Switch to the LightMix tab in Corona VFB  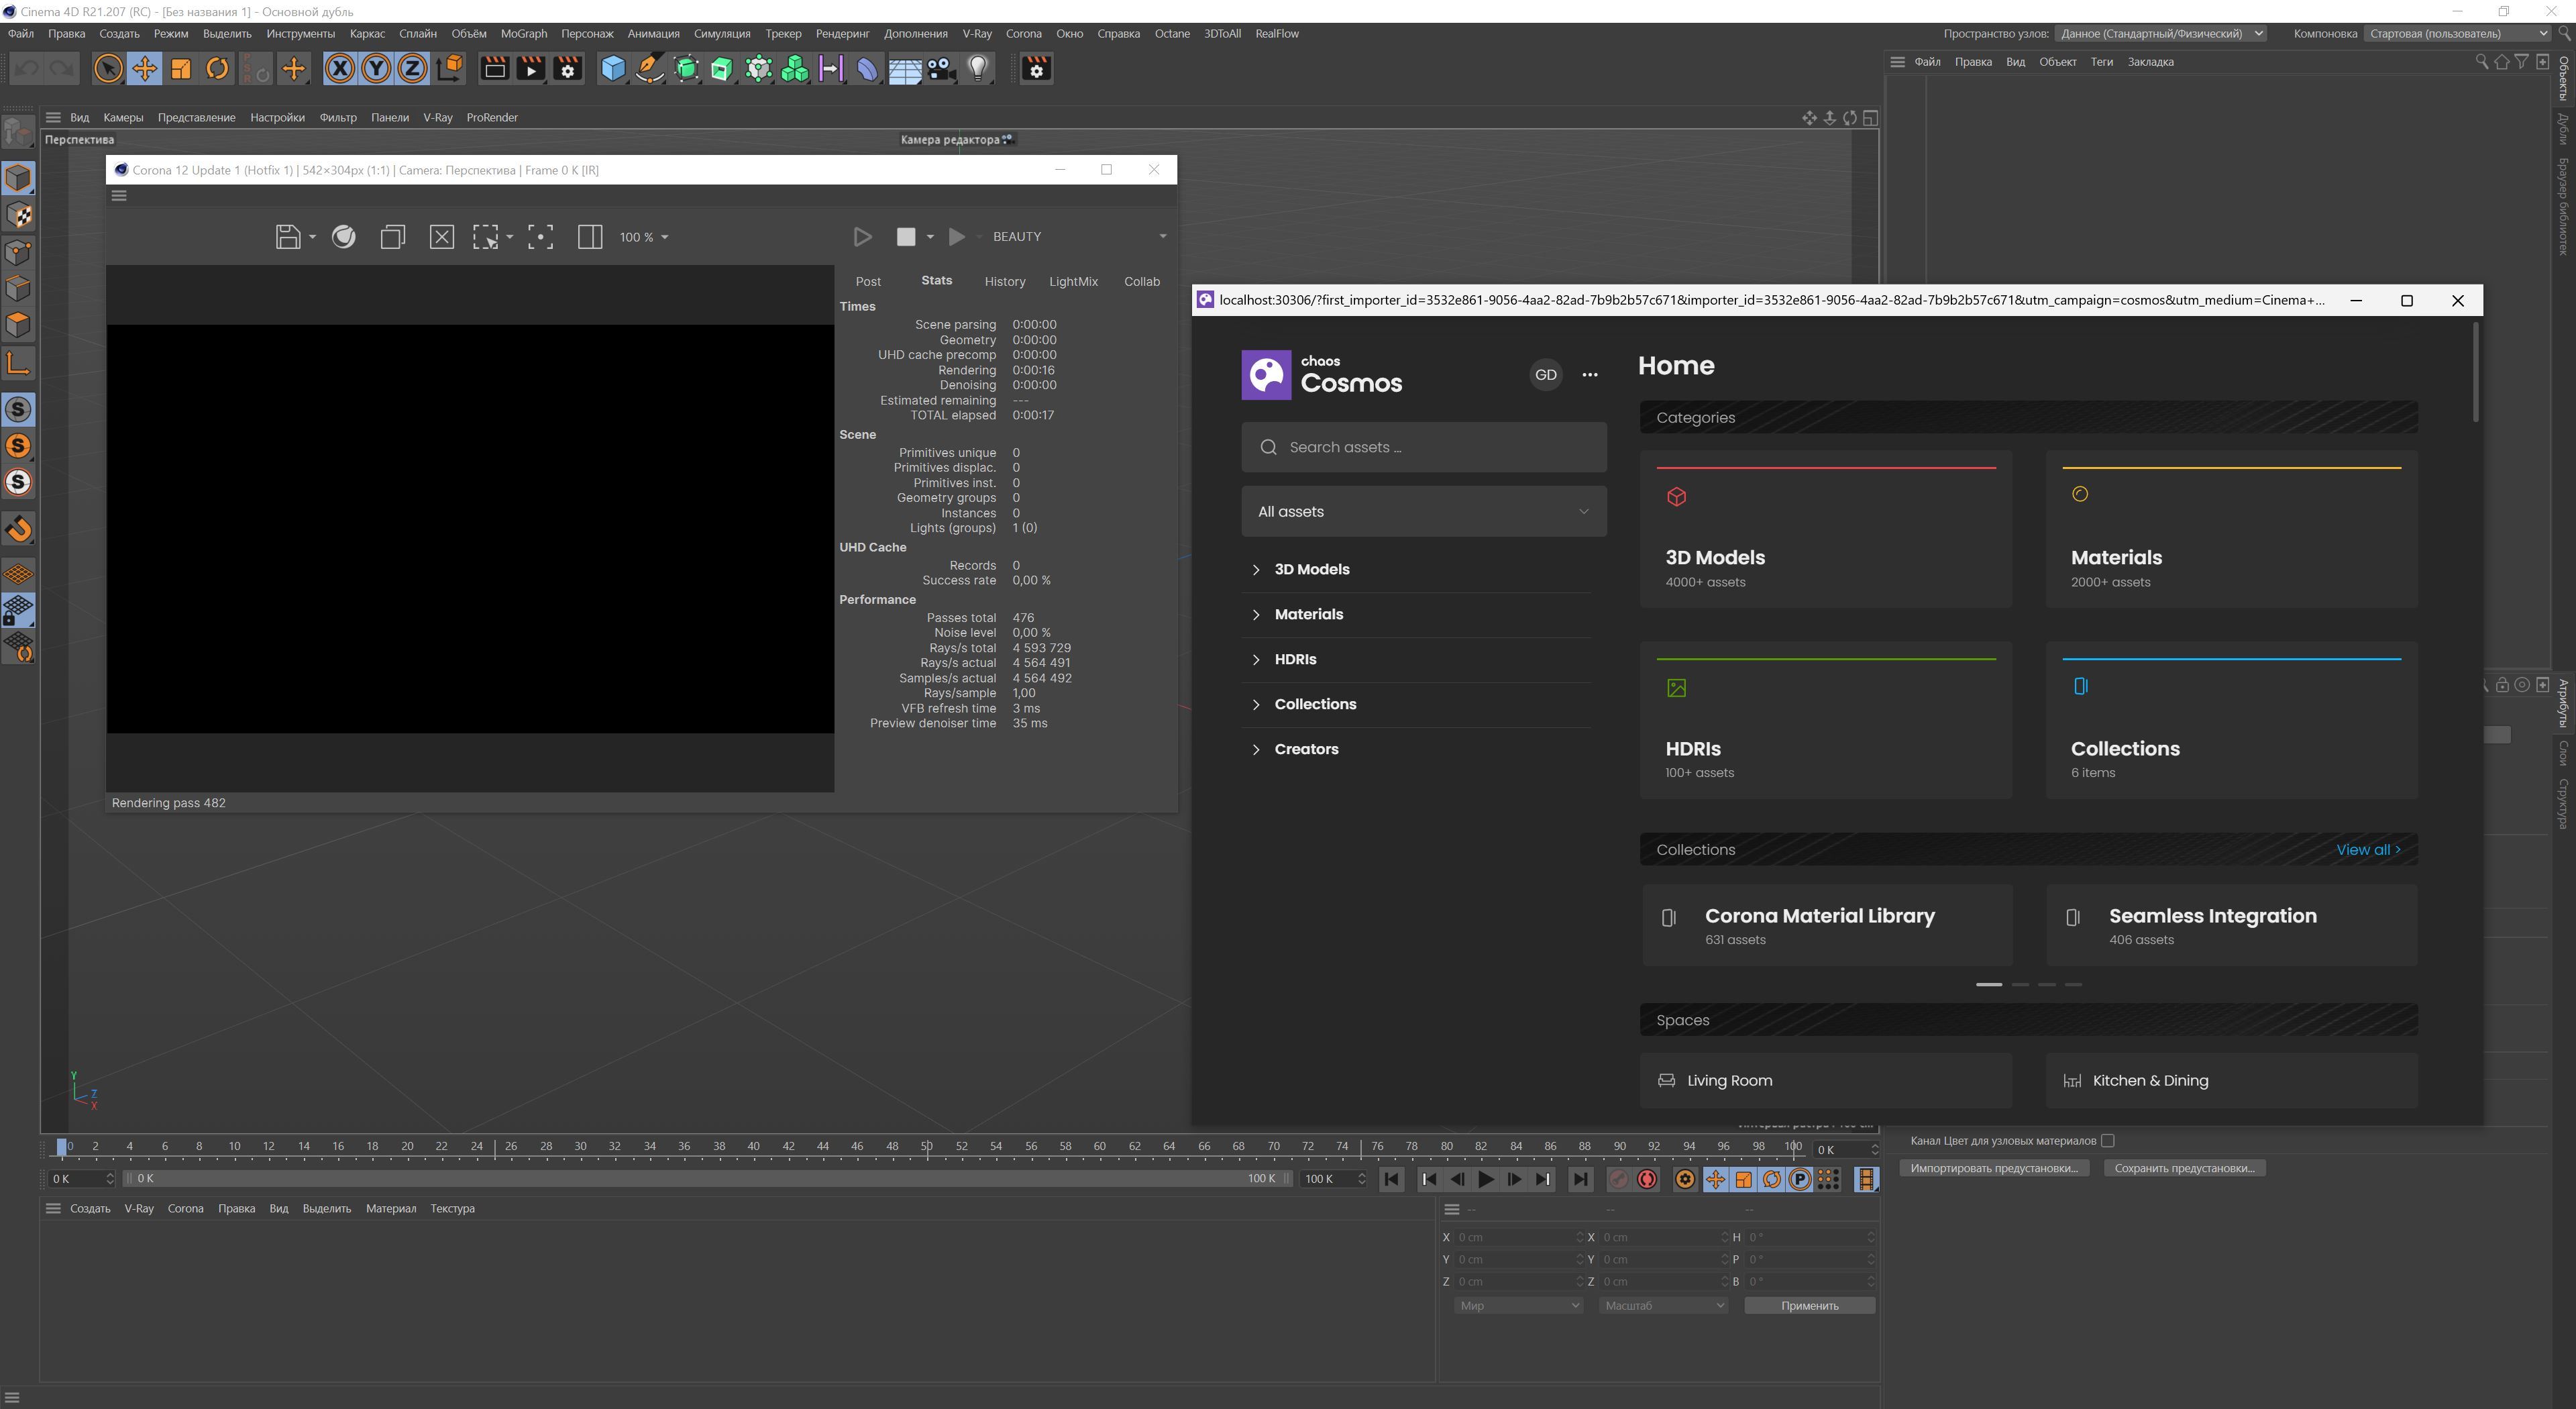point(1073,282)
